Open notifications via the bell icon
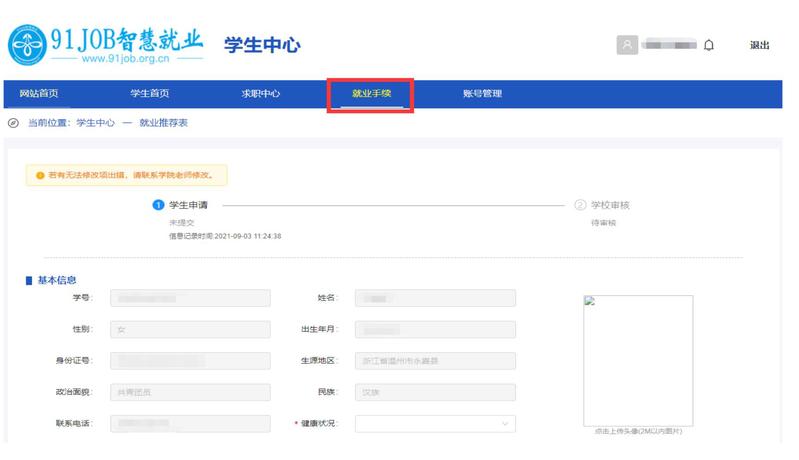The width and height of the screenshot is (799, 460). click(x=708, y=46)
